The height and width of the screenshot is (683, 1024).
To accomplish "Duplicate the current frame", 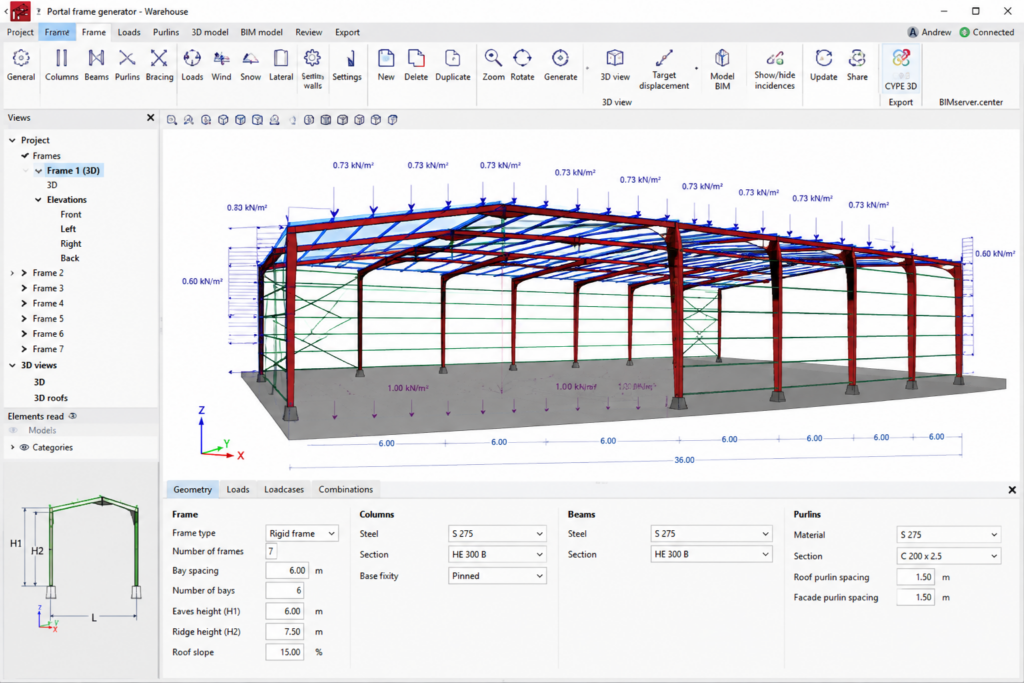I will tap(453, 65).
